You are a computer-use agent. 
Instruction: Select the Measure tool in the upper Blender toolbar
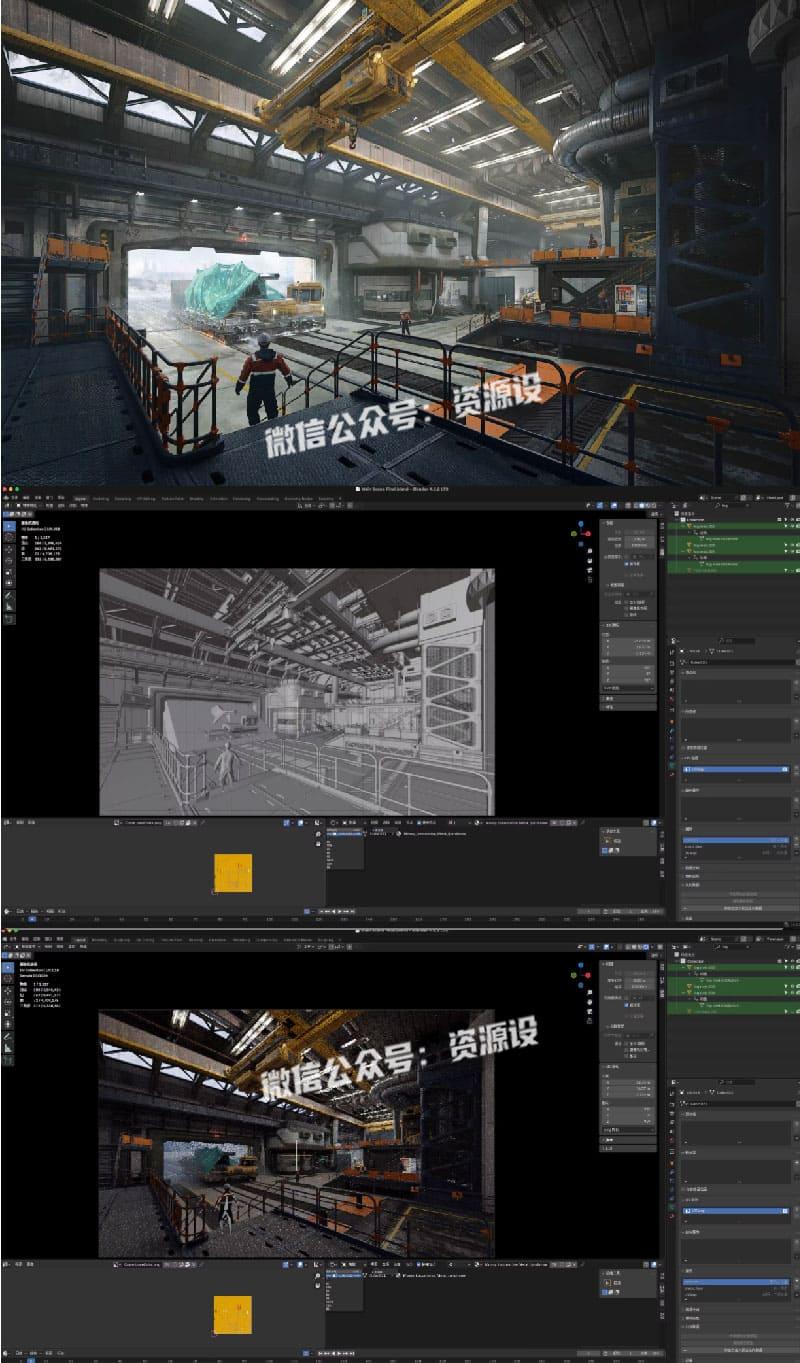(9, 606)
